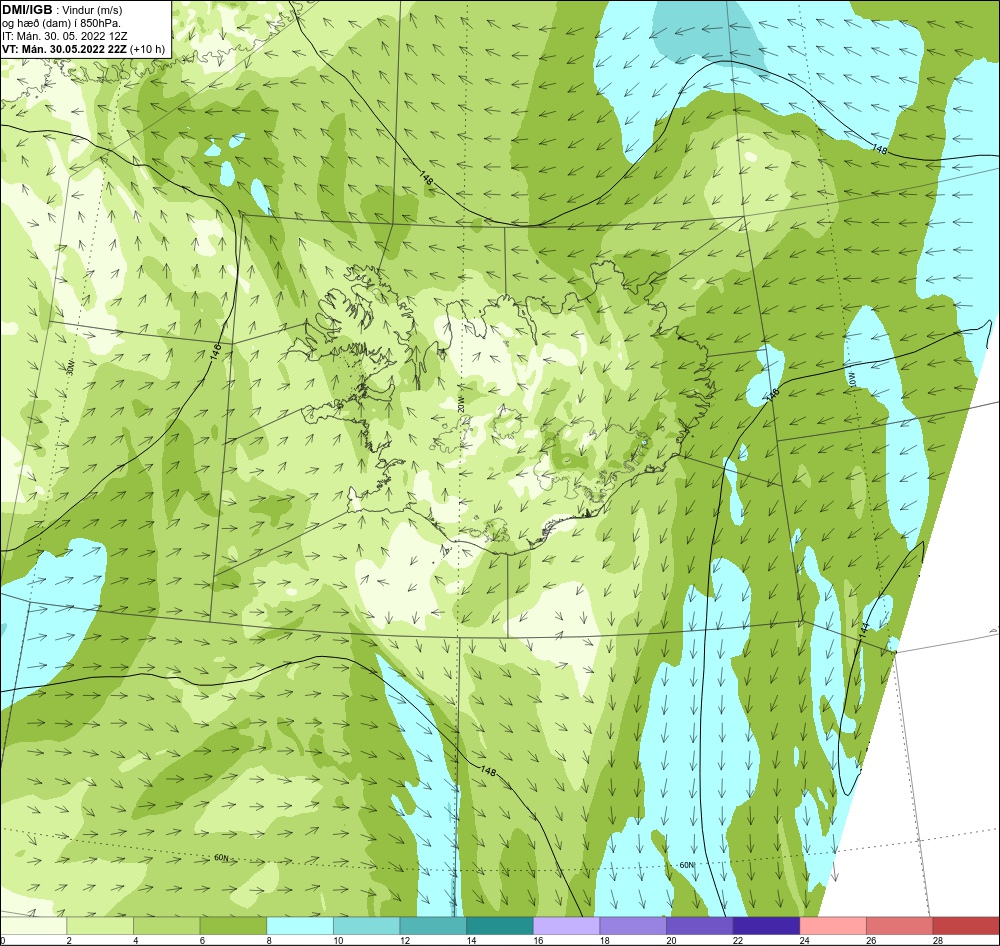Pick the 12–14 m/s teal swatch
The width and height of the screenshot is (1000, 946).
433,926
